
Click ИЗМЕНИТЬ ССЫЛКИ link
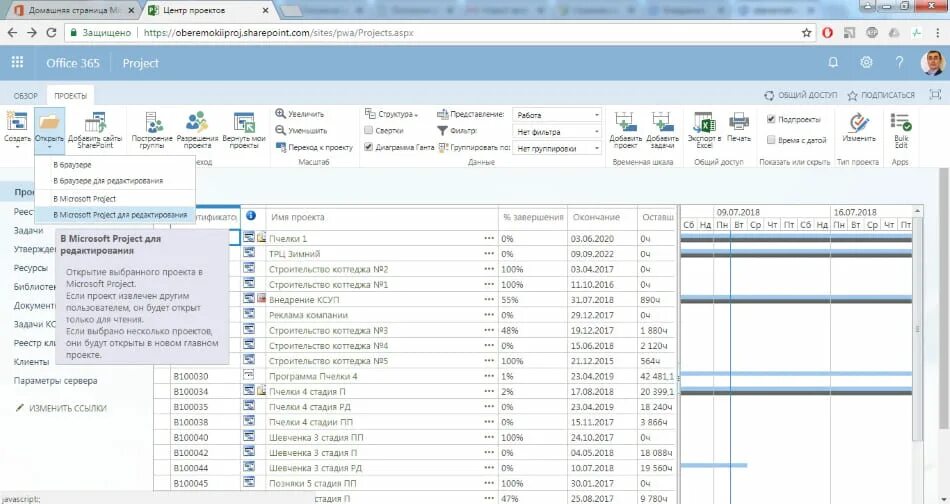(x=61, y=408)
